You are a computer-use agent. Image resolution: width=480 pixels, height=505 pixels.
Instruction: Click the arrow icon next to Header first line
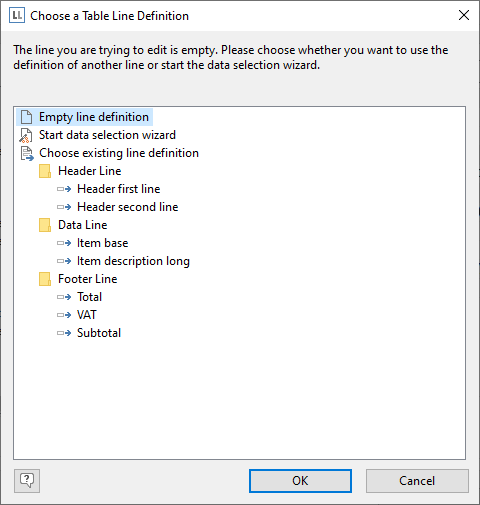pos(64,189)
